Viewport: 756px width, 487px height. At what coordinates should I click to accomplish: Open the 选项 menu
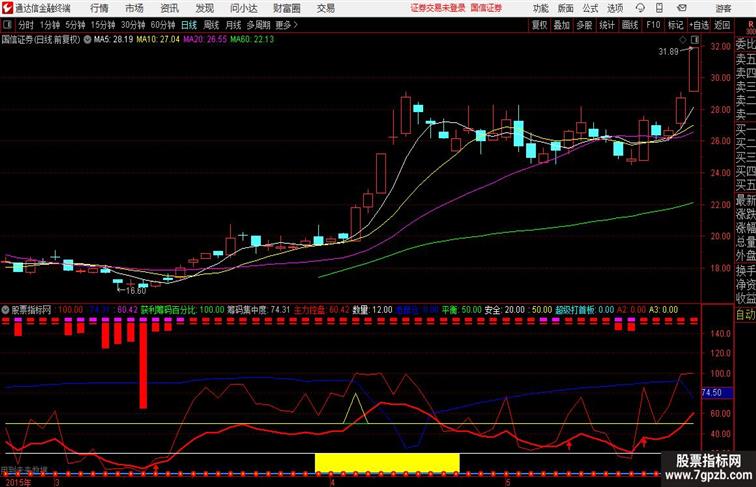click(x=615, y=8)
